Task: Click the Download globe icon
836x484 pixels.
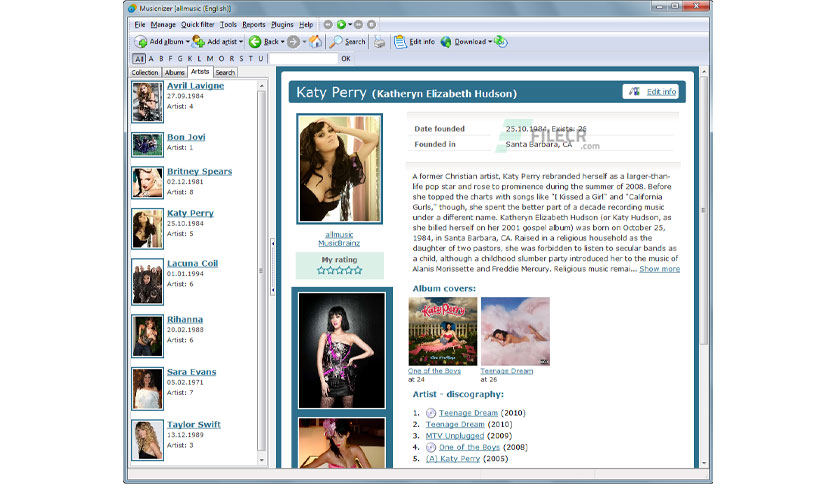Action: [x=446, y=42]
